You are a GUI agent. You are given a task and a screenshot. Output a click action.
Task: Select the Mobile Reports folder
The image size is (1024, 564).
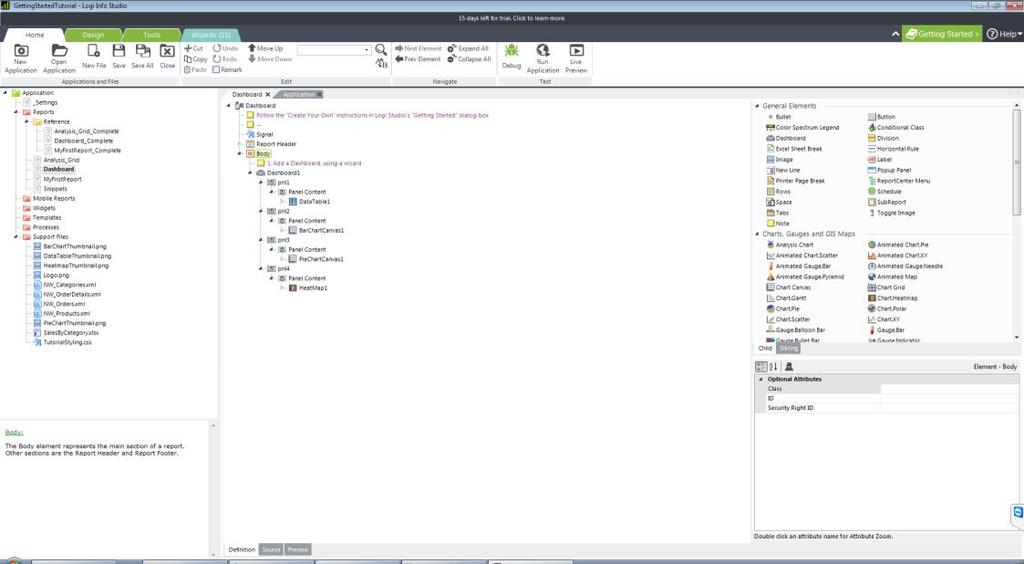point(54,198)
